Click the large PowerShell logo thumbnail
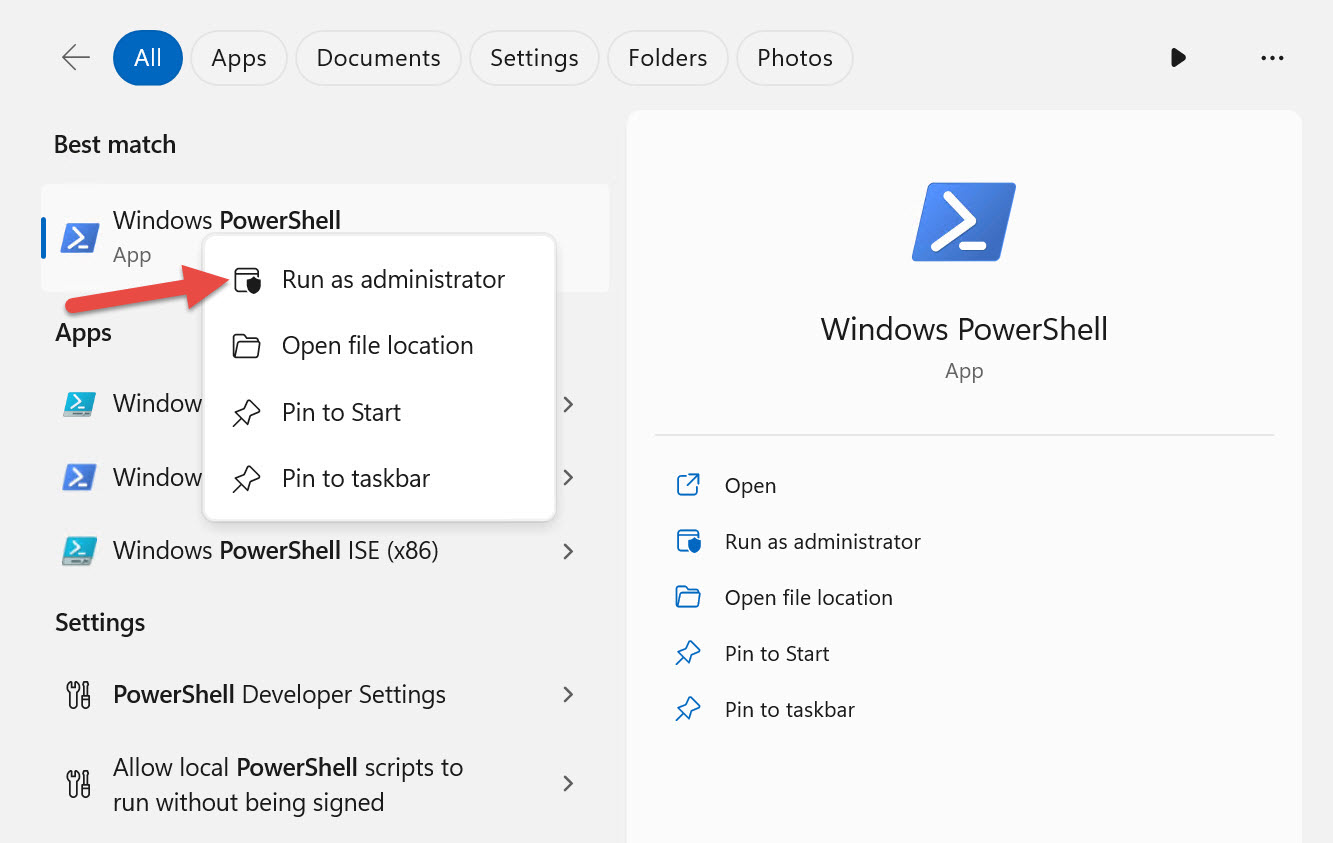 click(x=963, y=221)
